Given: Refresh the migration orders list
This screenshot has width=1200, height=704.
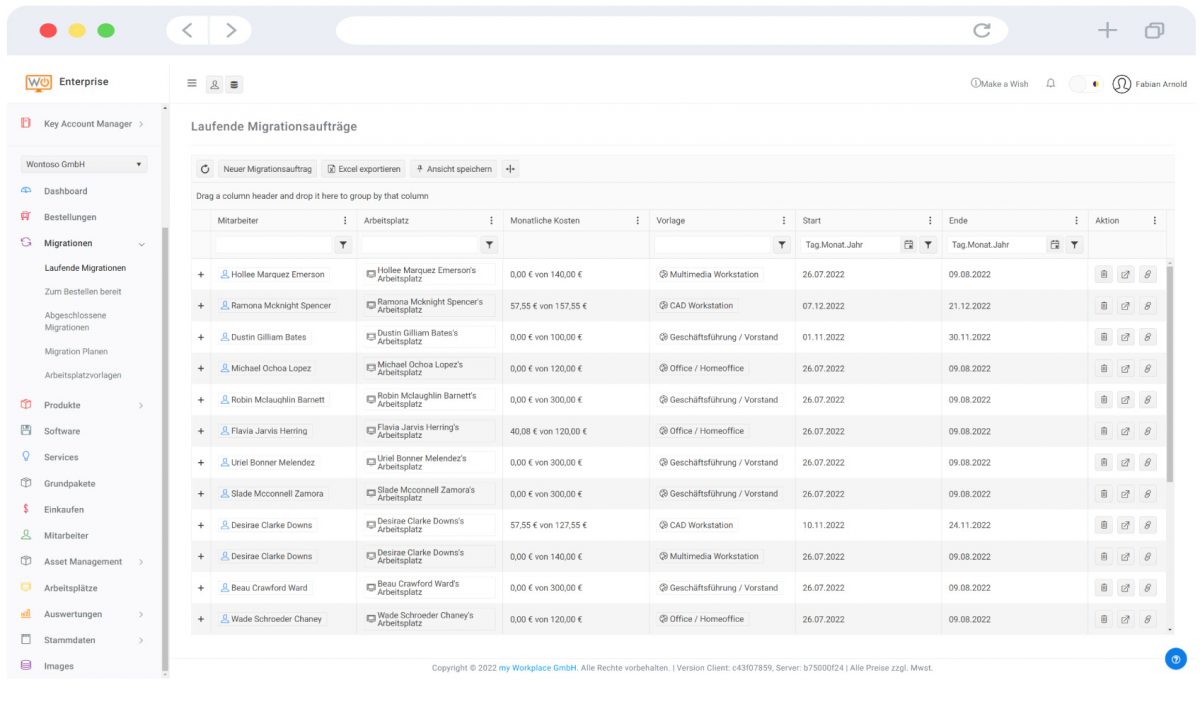Looking at the screenshot, I should (206, 168).
